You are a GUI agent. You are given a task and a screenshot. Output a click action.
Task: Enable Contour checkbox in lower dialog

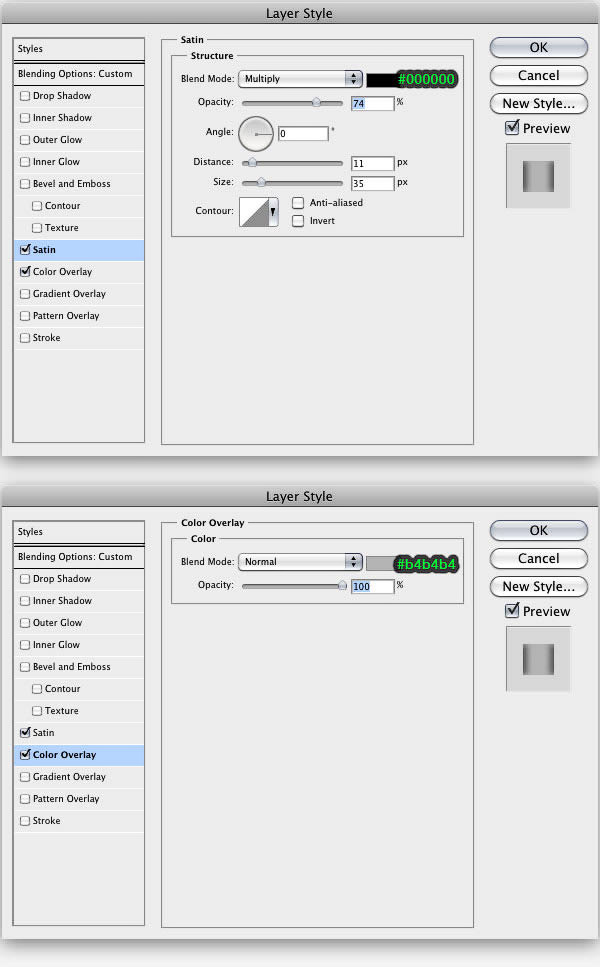(37, 689)
